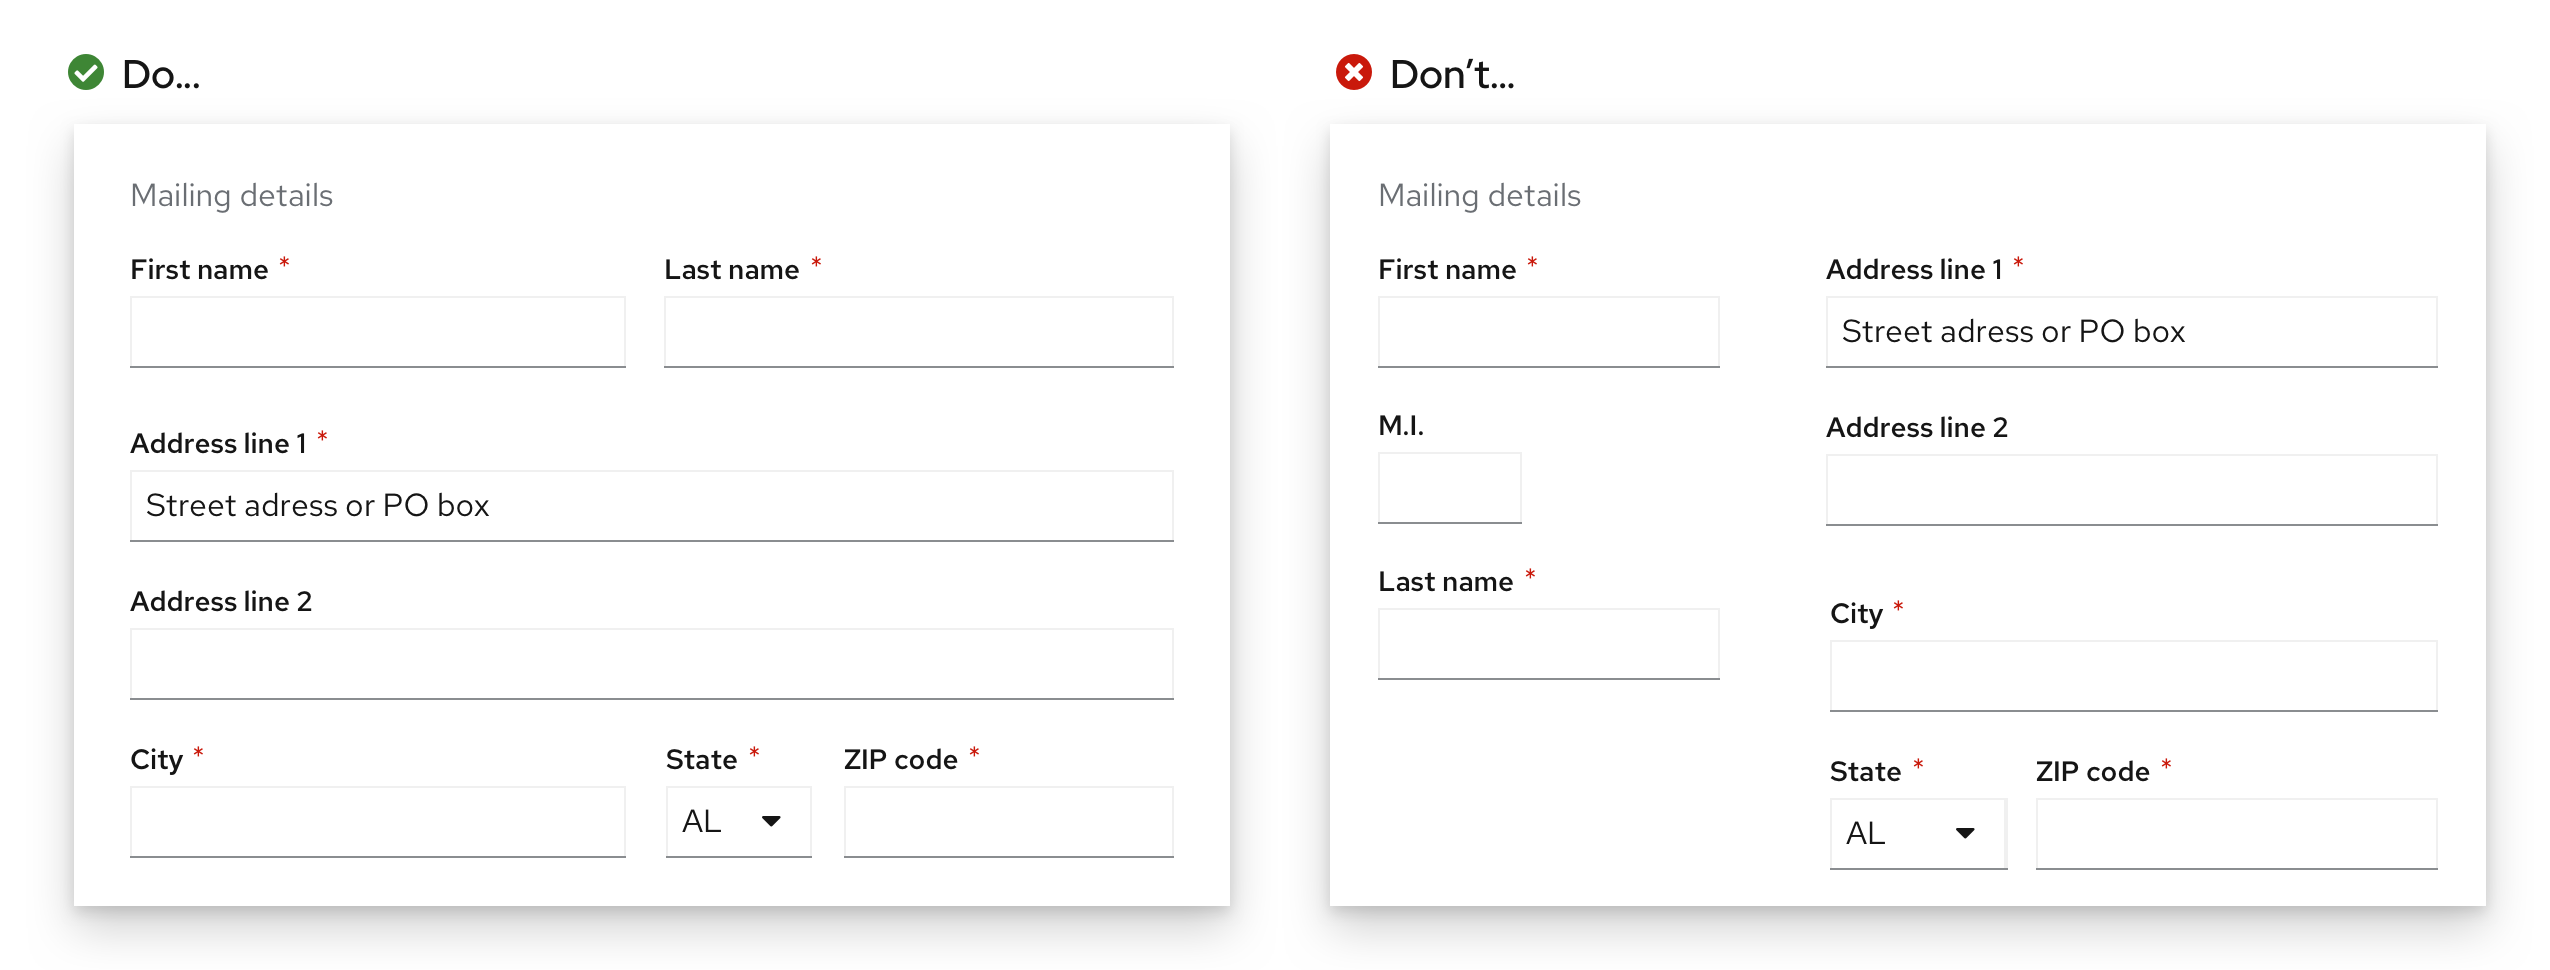Select the ZIP code field in the Do form
The width and height of the screenshot is (2550, 970).
[1008, 822]
